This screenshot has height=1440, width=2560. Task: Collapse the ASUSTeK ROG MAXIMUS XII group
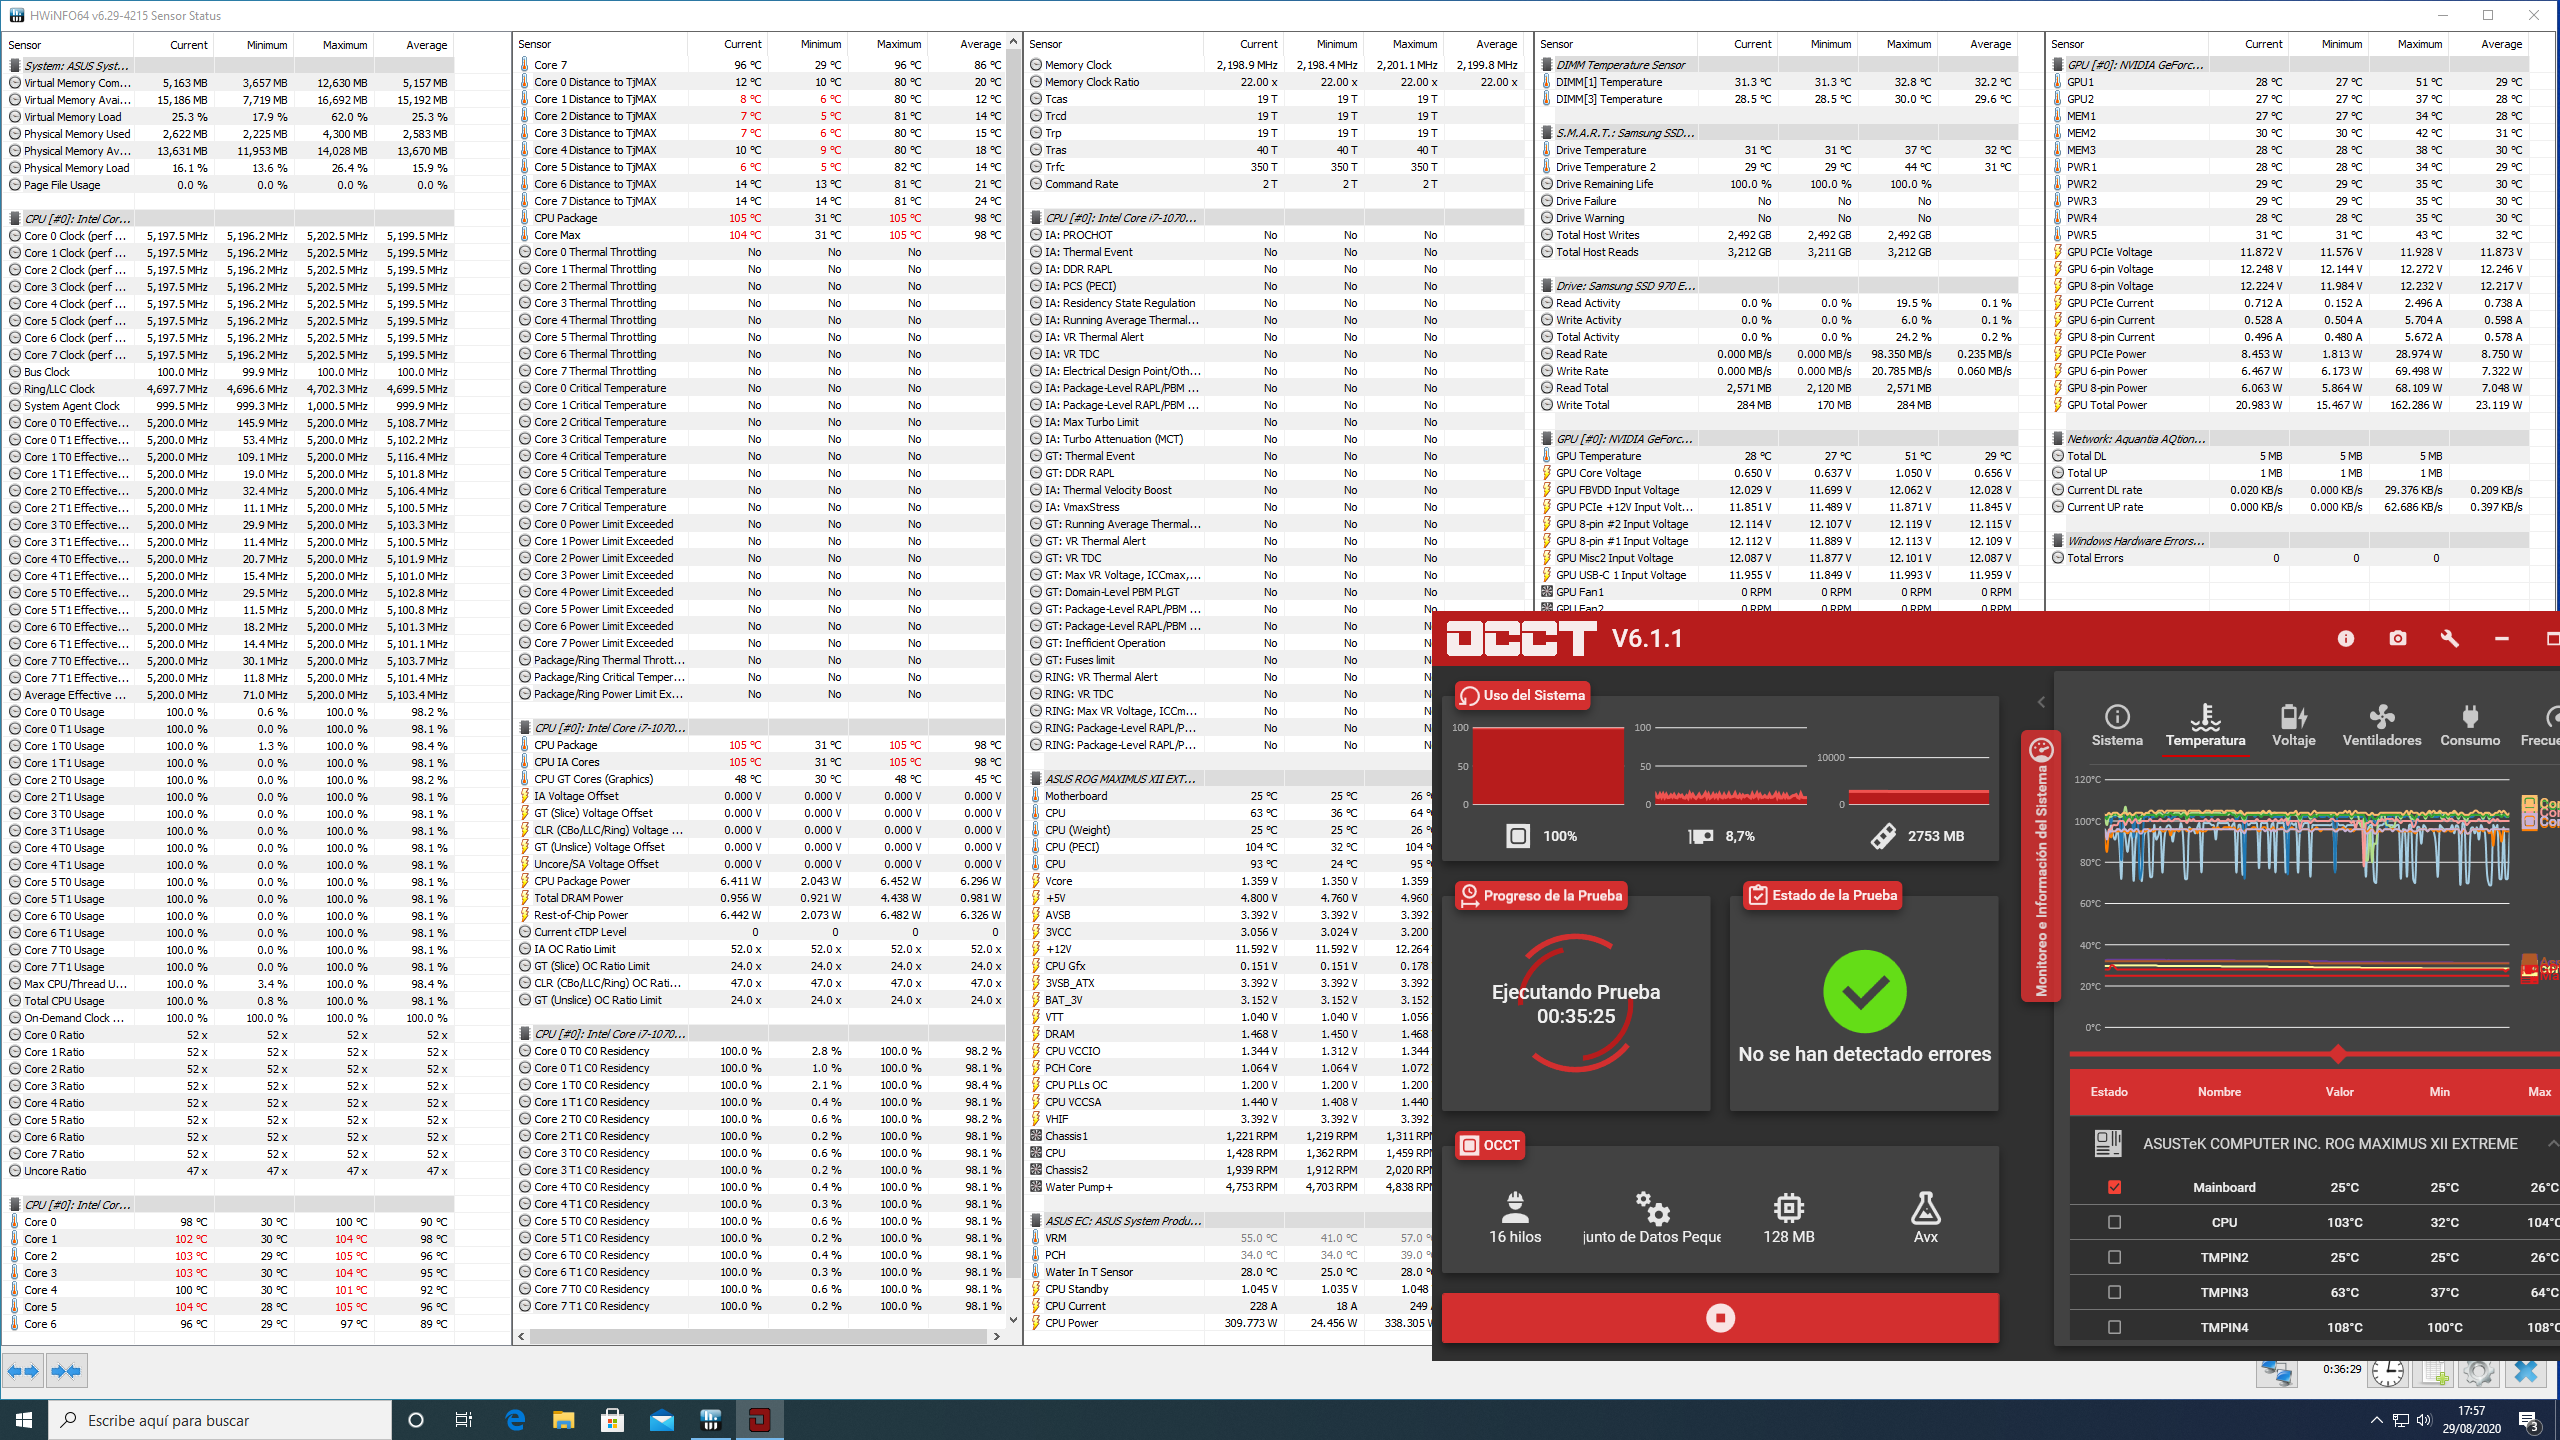(x=2552, y=1143)
